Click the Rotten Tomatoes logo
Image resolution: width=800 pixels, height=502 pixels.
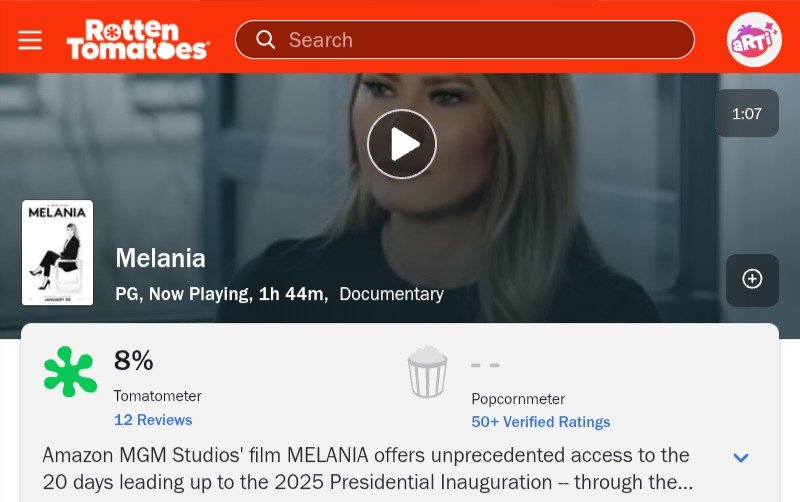(138, 39)
